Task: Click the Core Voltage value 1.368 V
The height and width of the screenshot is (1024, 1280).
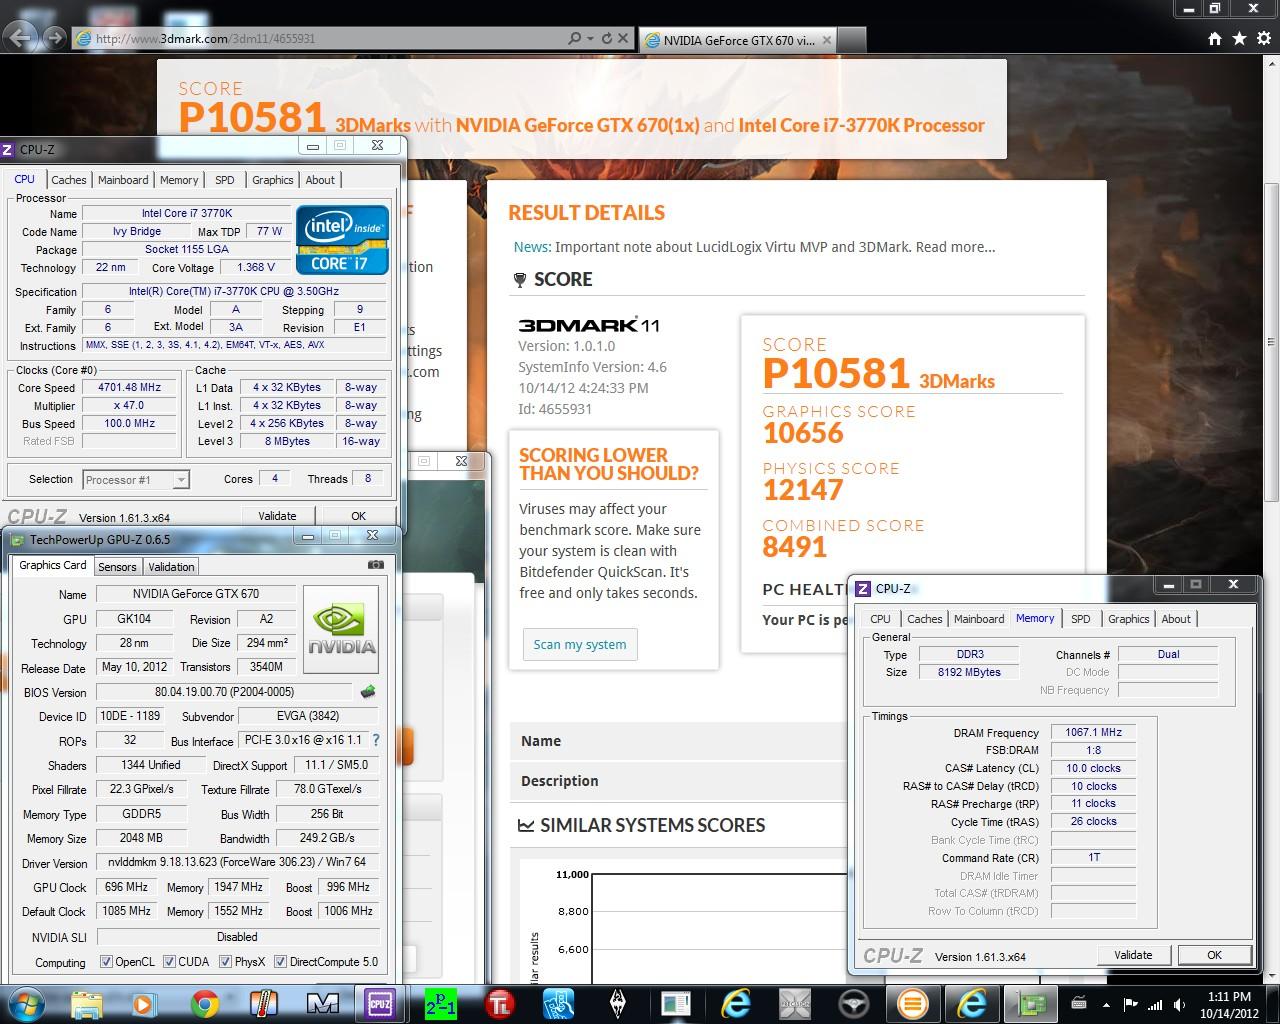Action: tap(257, 267)
